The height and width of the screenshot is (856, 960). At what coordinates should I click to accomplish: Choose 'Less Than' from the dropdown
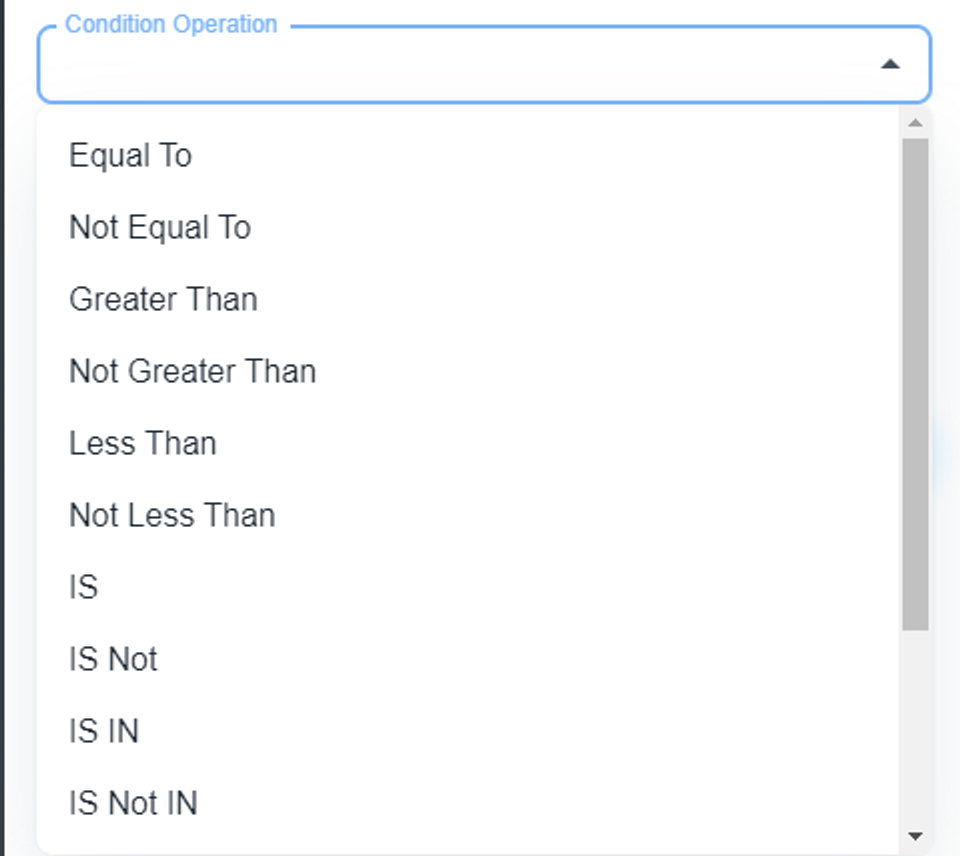tap(143, 444)
